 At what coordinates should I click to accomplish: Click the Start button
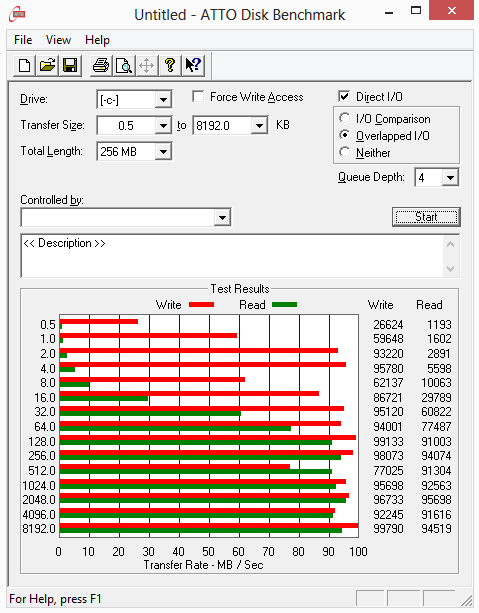coord(426,217)
